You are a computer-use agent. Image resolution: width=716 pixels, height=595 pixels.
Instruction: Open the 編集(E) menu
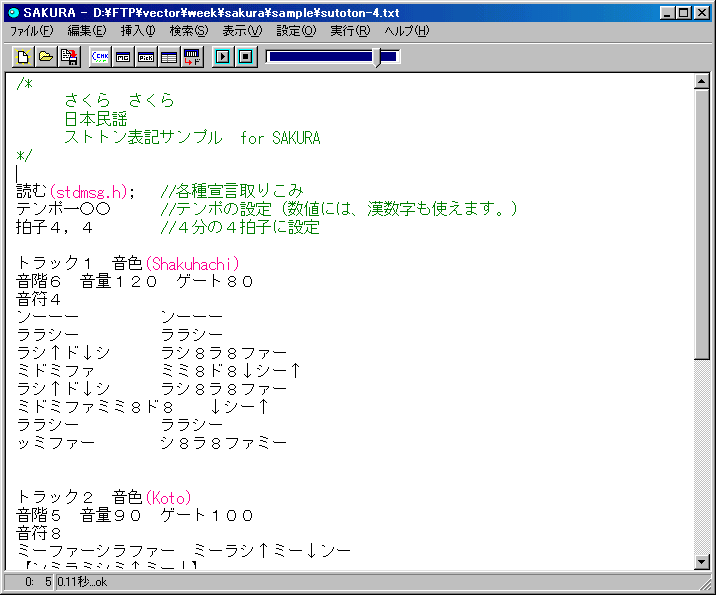(87, 31)
